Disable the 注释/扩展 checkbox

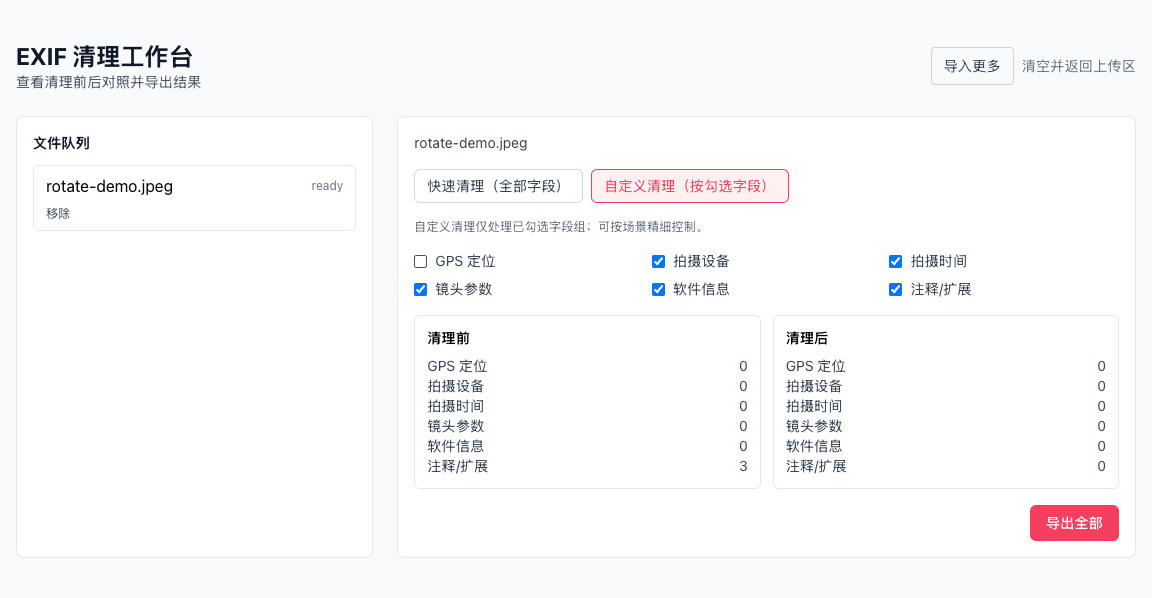pyautogui.click(x=895, y=289)
